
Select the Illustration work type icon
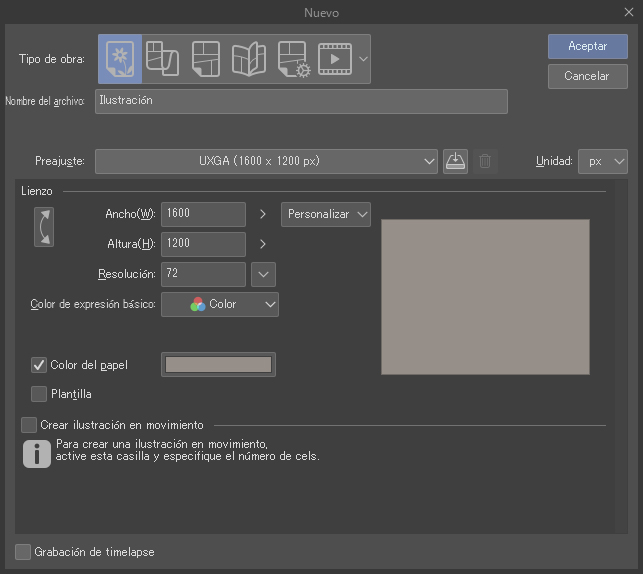(x=120, y=59)
